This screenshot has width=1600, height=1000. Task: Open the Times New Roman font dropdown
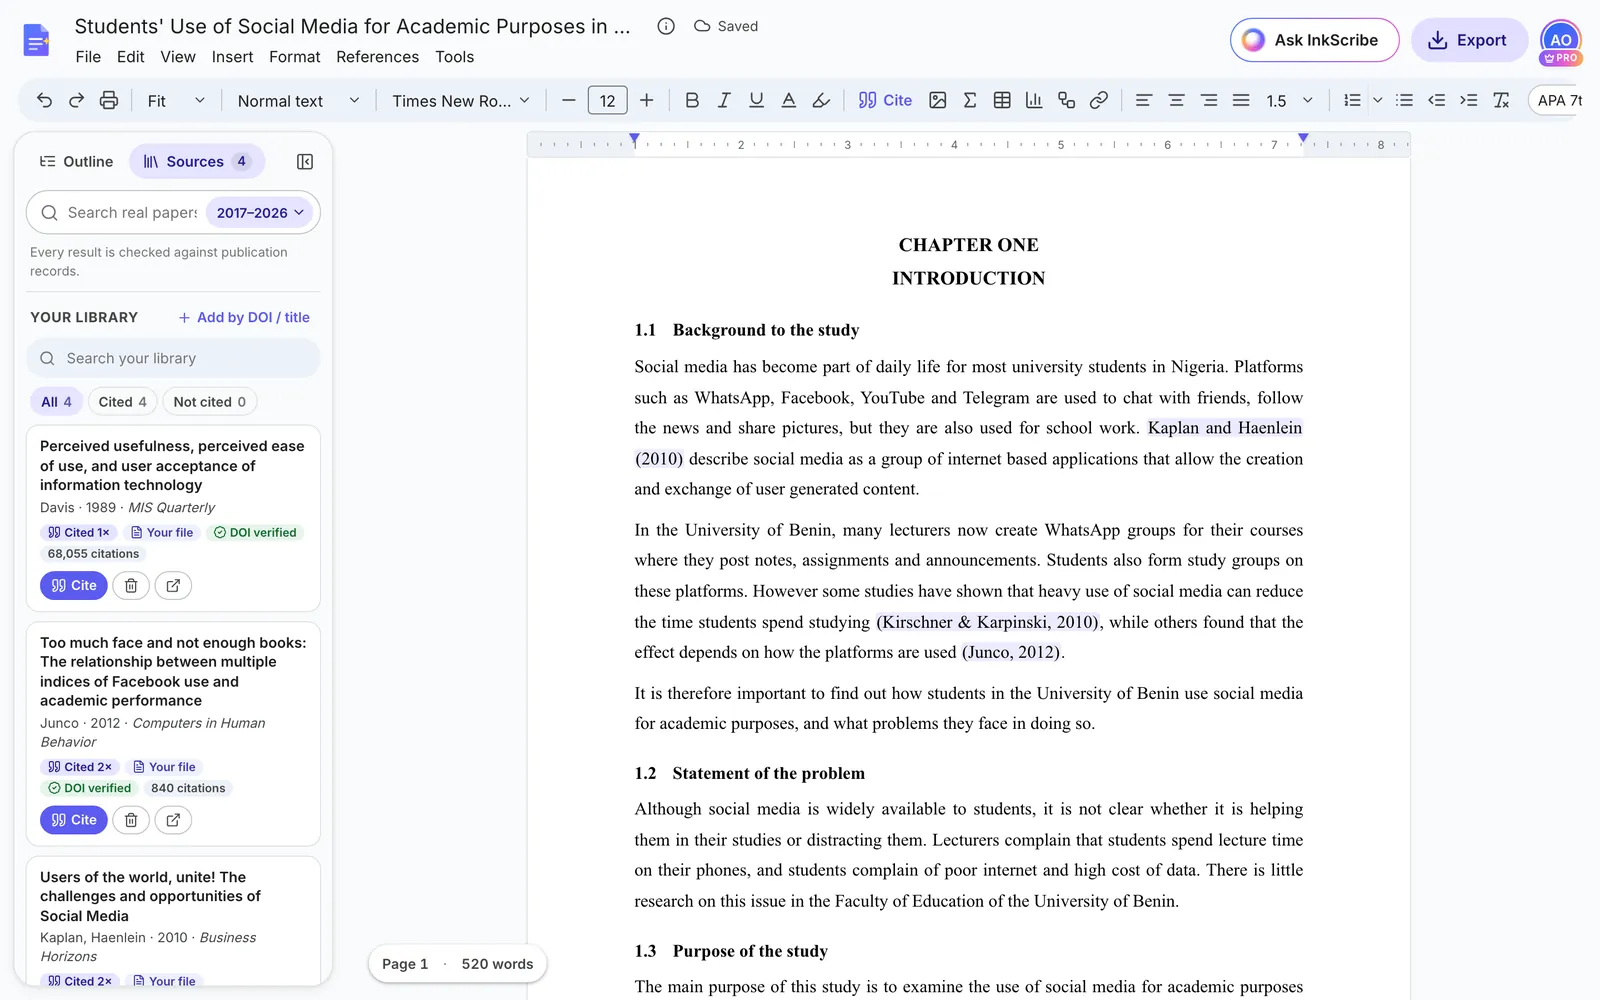[461, 100]
